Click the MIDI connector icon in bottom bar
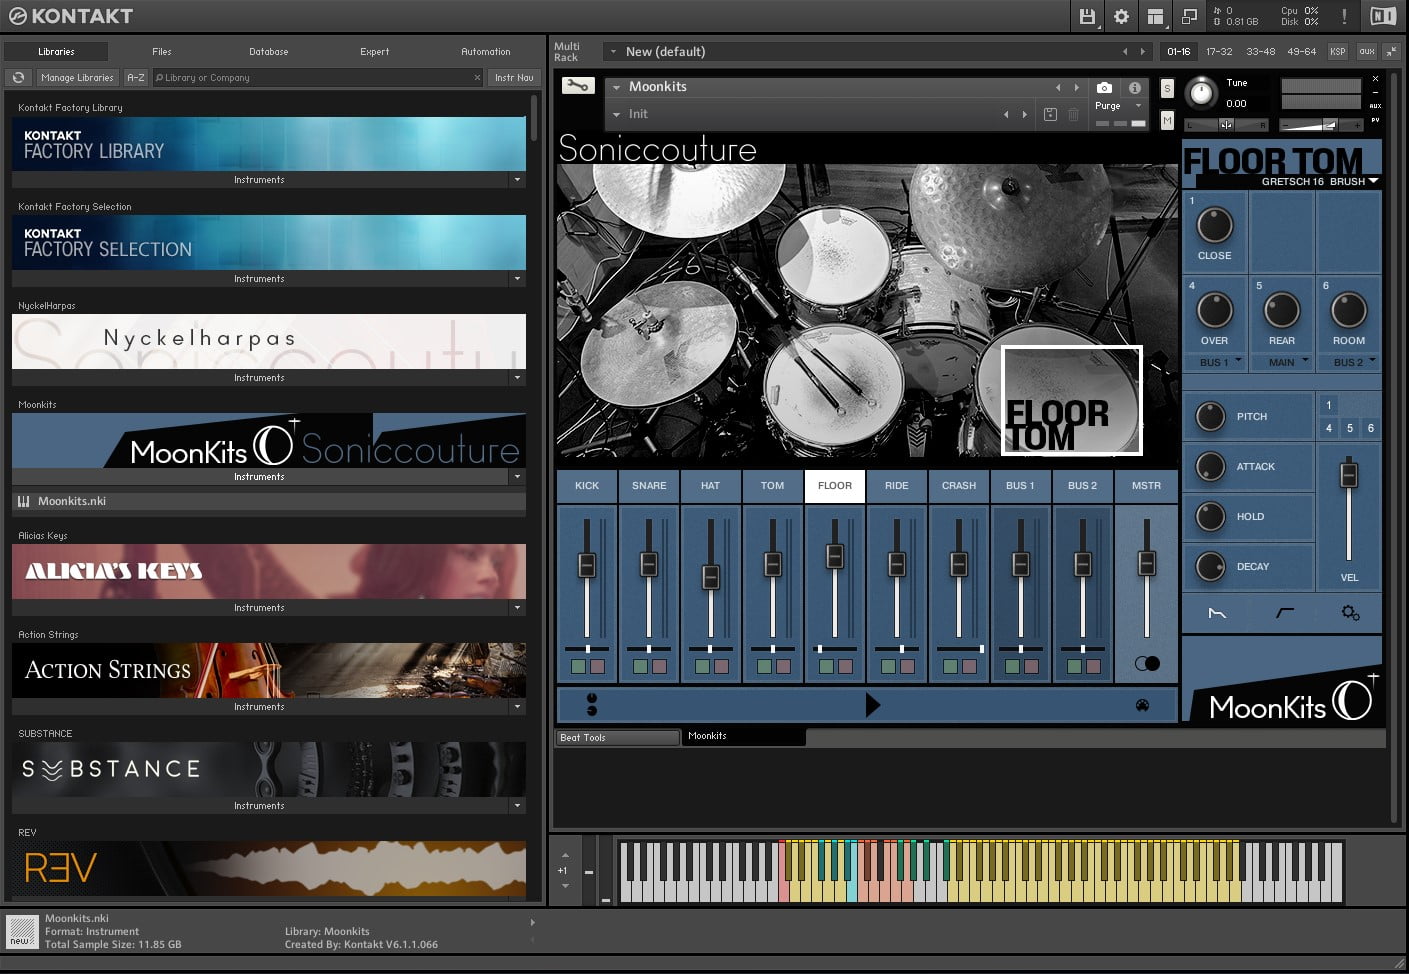The height and width of the screenshot is (974, 1409). pyautogui.click(x=1142, y=705)
